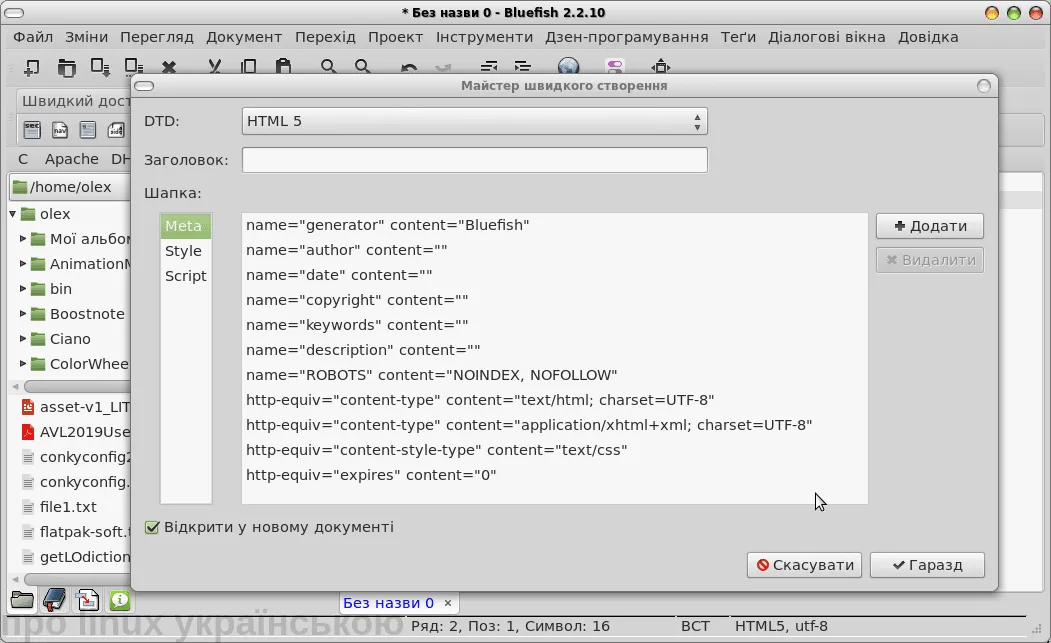Image resolution: width=1051 pixels, height=643 pixels.
Task: Click the Cut scissors toolbar icon
Action: pos(214,66)
